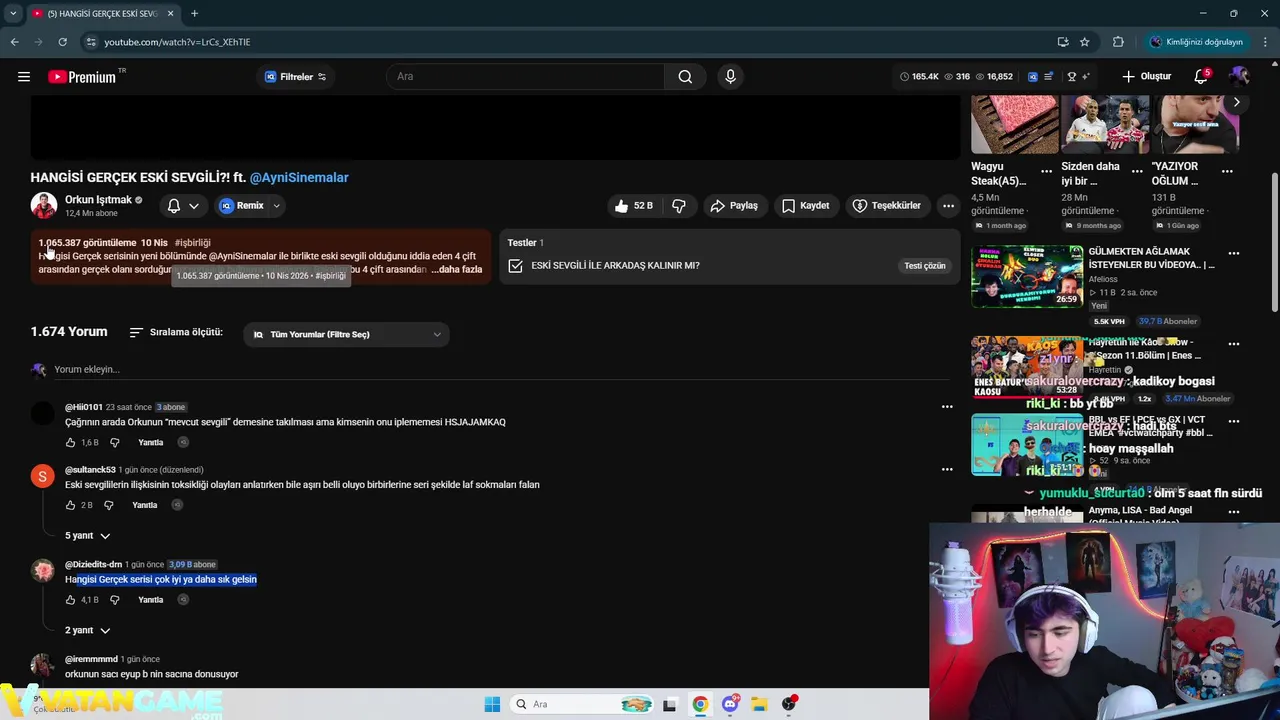Like the video with 52 B likes
The width and height of the screenshot is (1280, 720).
(634, 206)
